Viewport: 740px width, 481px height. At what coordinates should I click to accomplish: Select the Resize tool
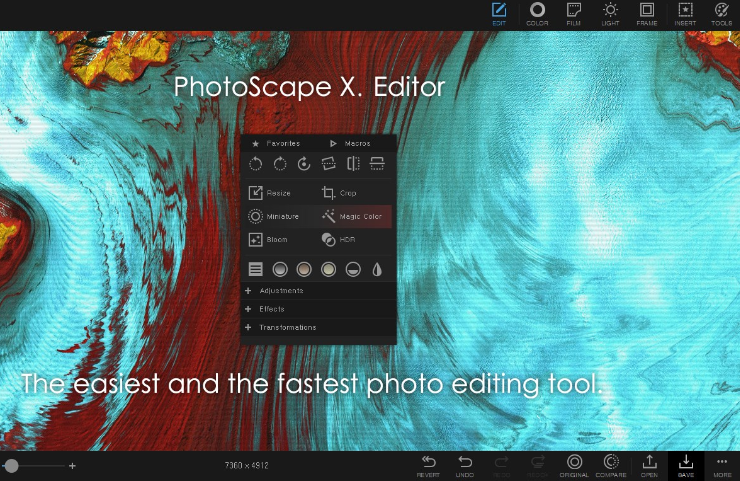[x=269, y=193]
